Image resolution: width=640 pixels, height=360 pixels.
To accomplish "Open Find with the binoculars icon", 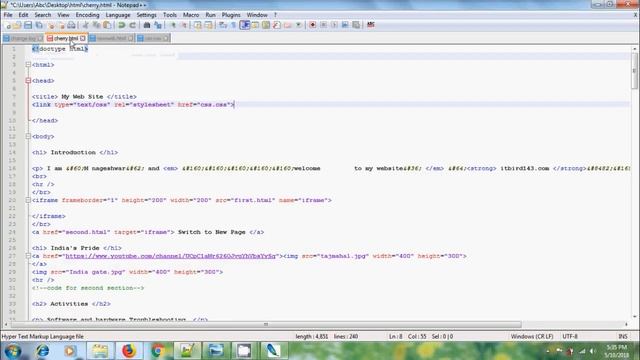I will coord(147,25).
